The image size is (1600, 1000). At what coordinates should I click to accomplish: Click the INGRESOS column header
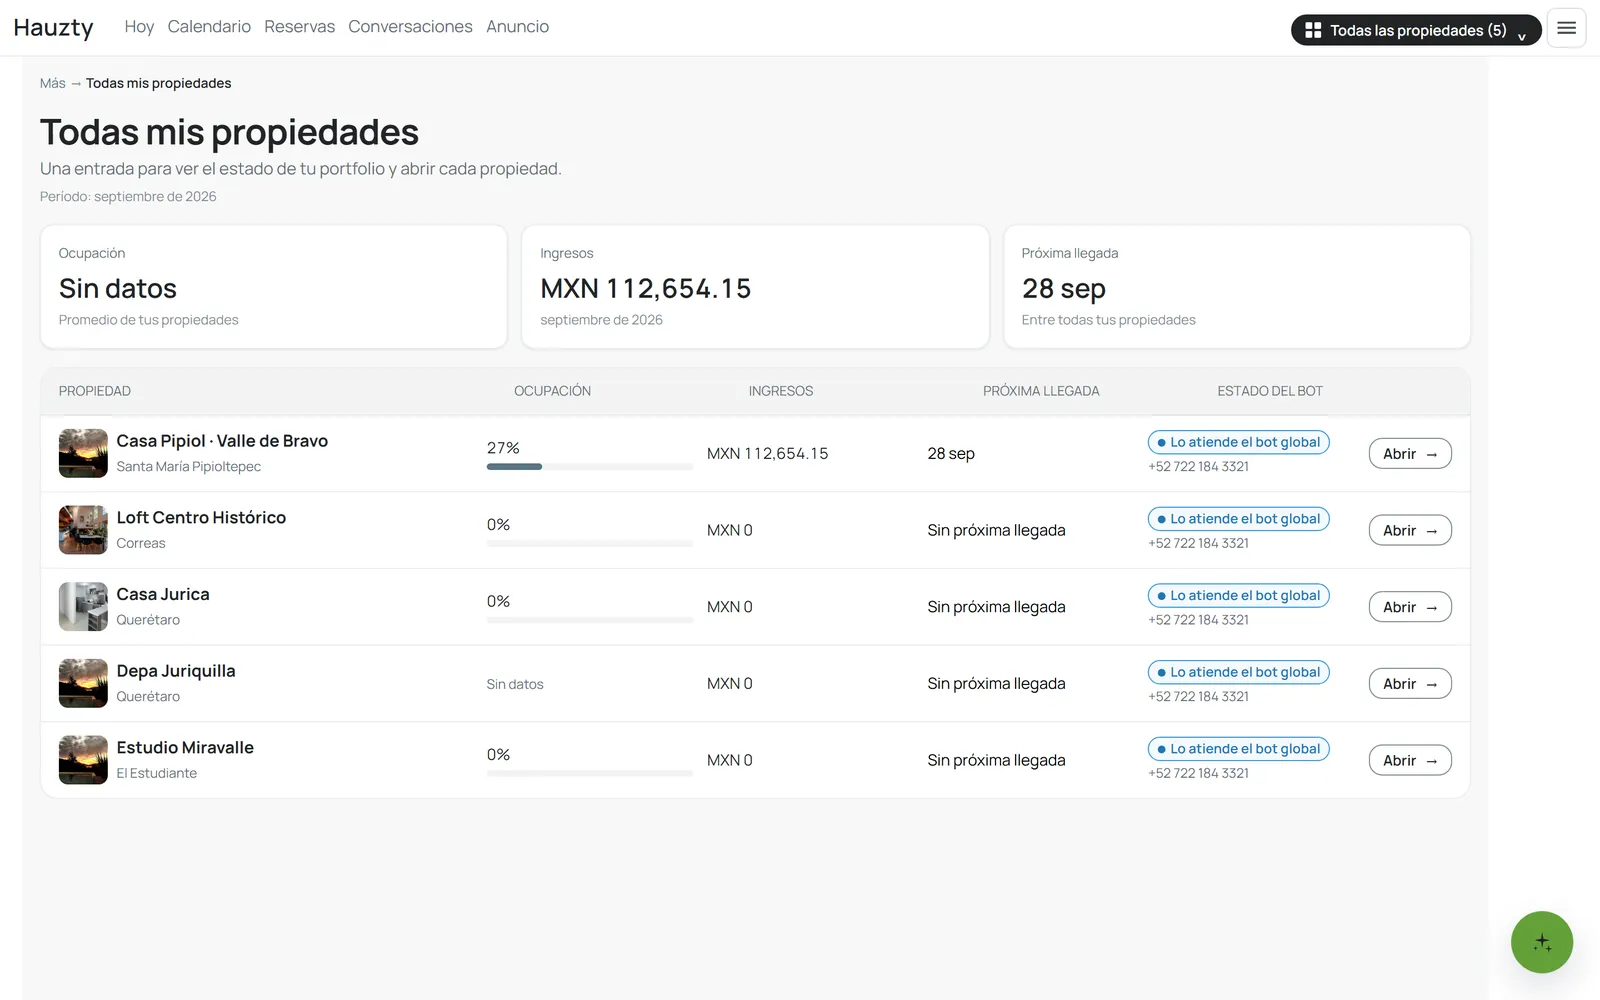point(781,391)
